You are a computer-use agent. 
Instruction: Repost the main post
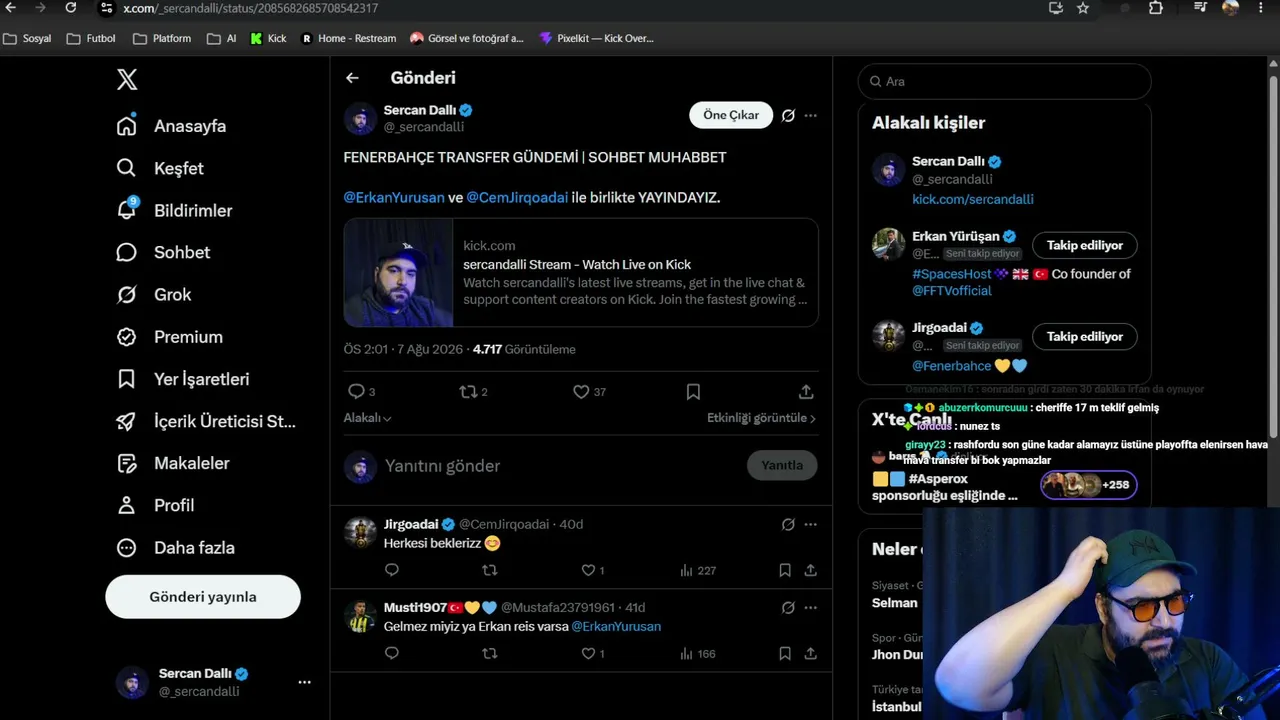[473, 392]
